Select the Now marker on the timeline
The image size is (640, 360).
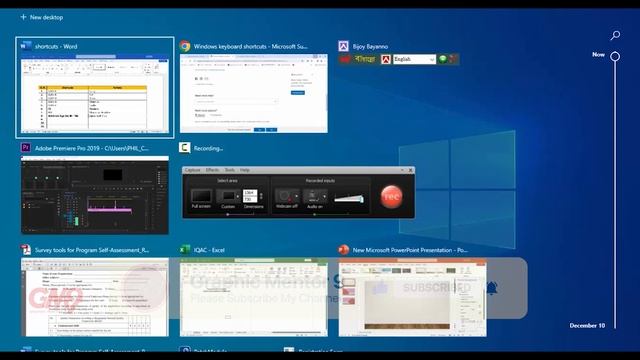(615, 56)
